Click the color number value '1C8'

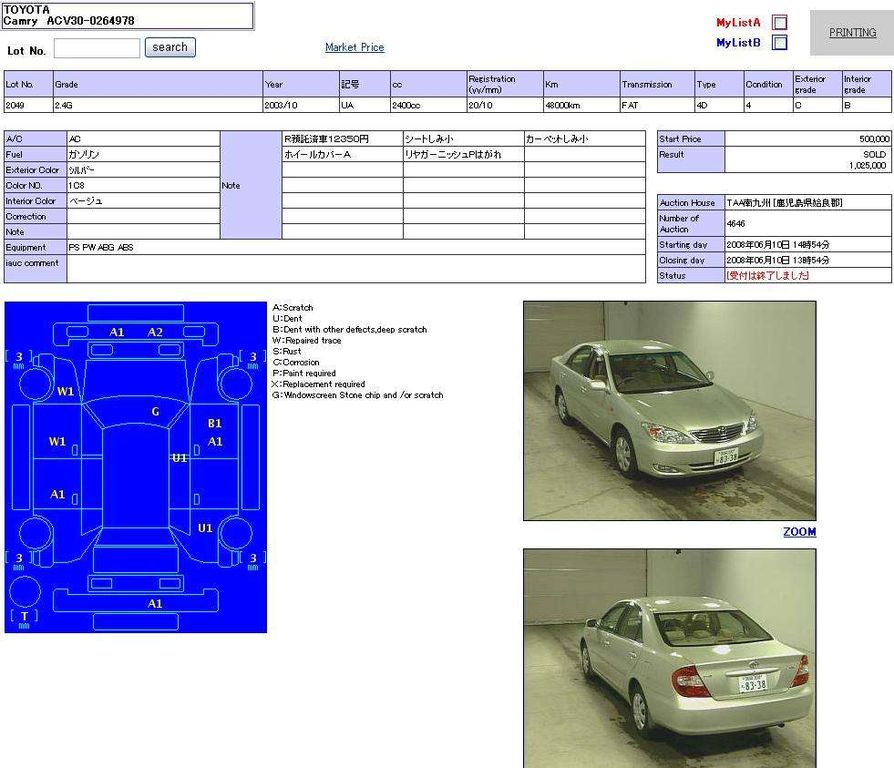pos(76,185)
